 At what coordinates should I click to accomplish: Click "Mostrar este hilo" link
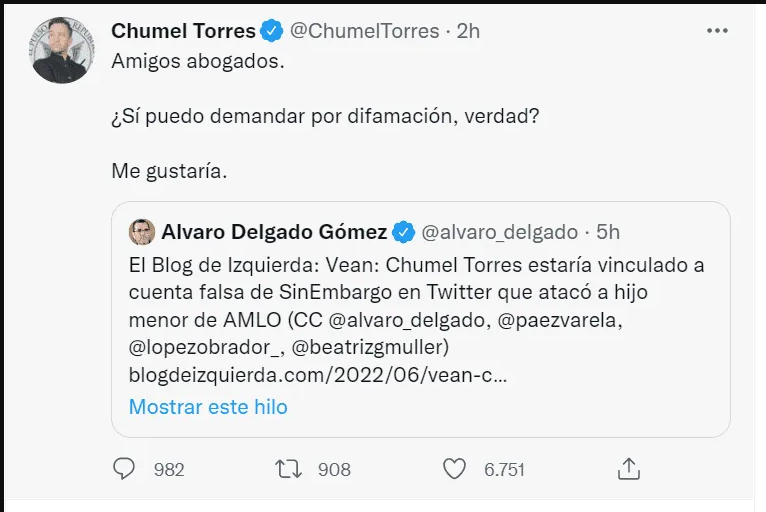[208, 407]
